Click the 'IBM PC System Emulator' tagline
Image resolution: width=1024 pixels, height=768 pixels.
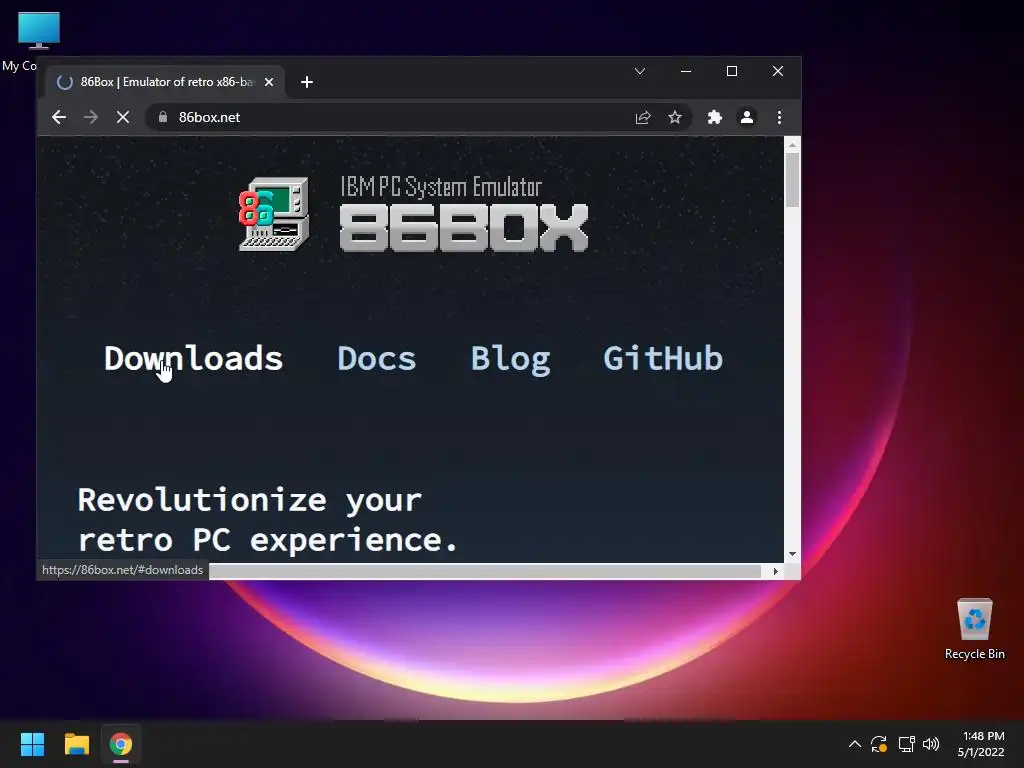coord(441,187)
